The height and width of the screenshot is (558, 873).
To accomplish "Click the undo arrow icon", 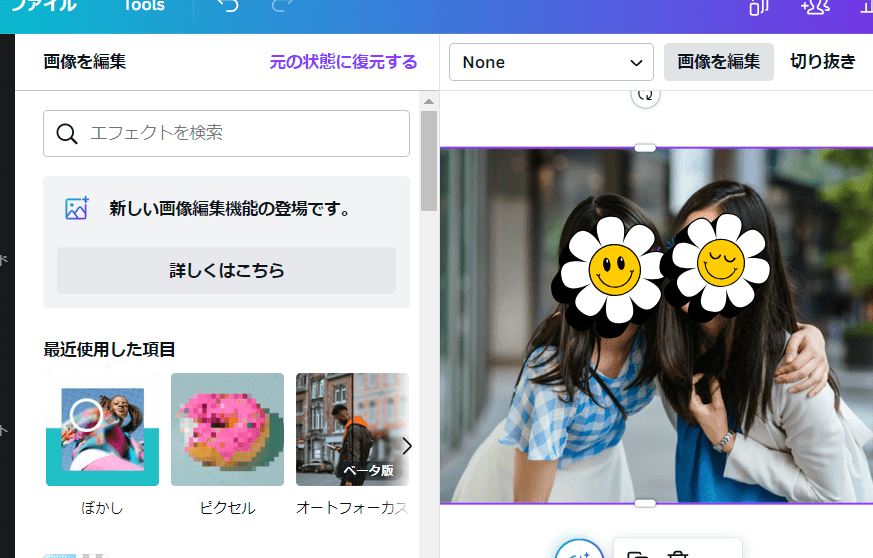I will 228,6.
